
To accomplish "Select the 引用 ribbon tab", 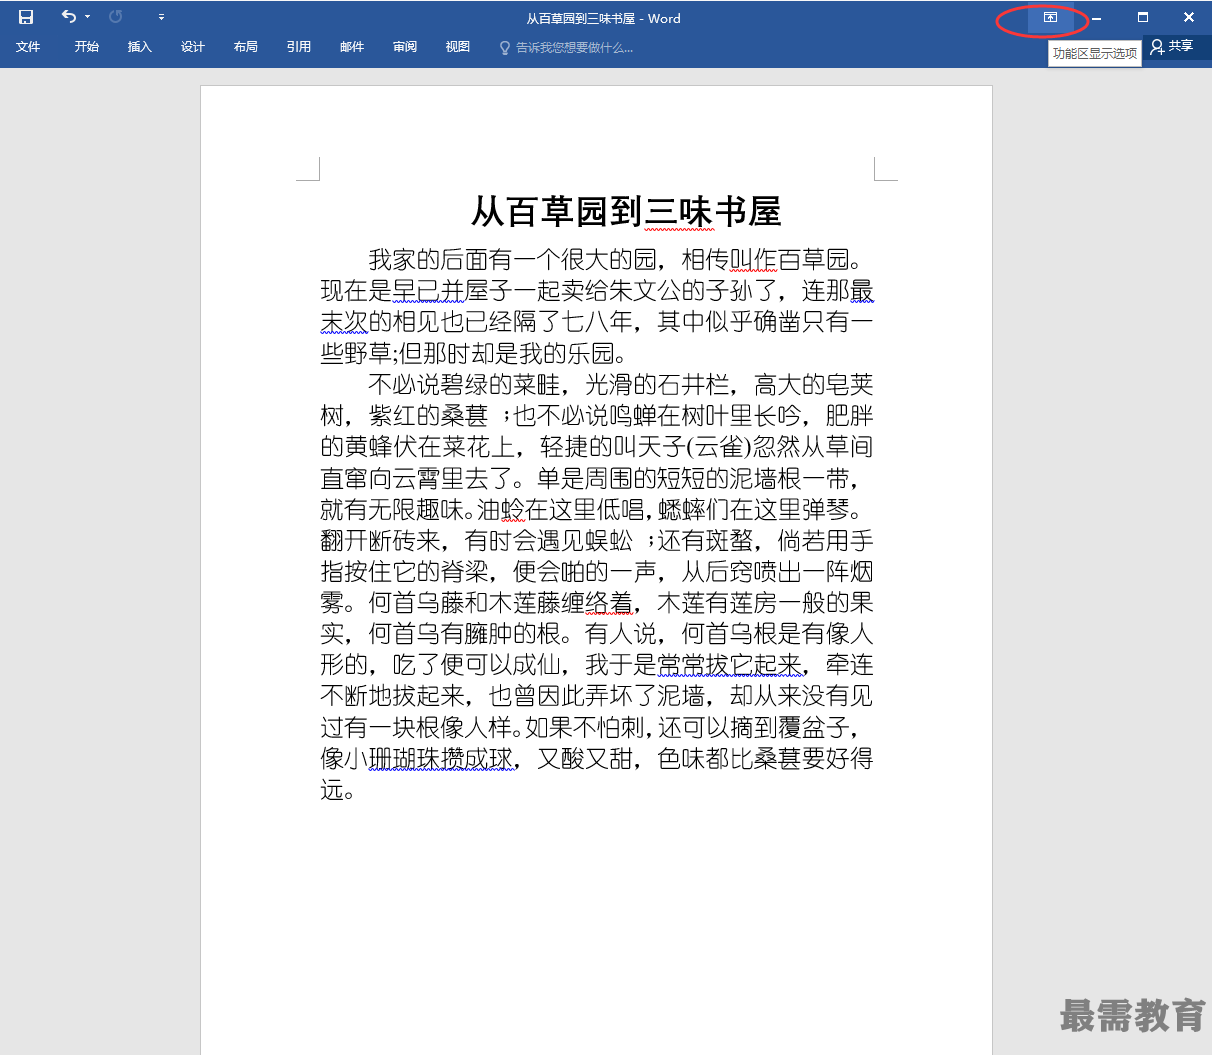I will point(299,47).
